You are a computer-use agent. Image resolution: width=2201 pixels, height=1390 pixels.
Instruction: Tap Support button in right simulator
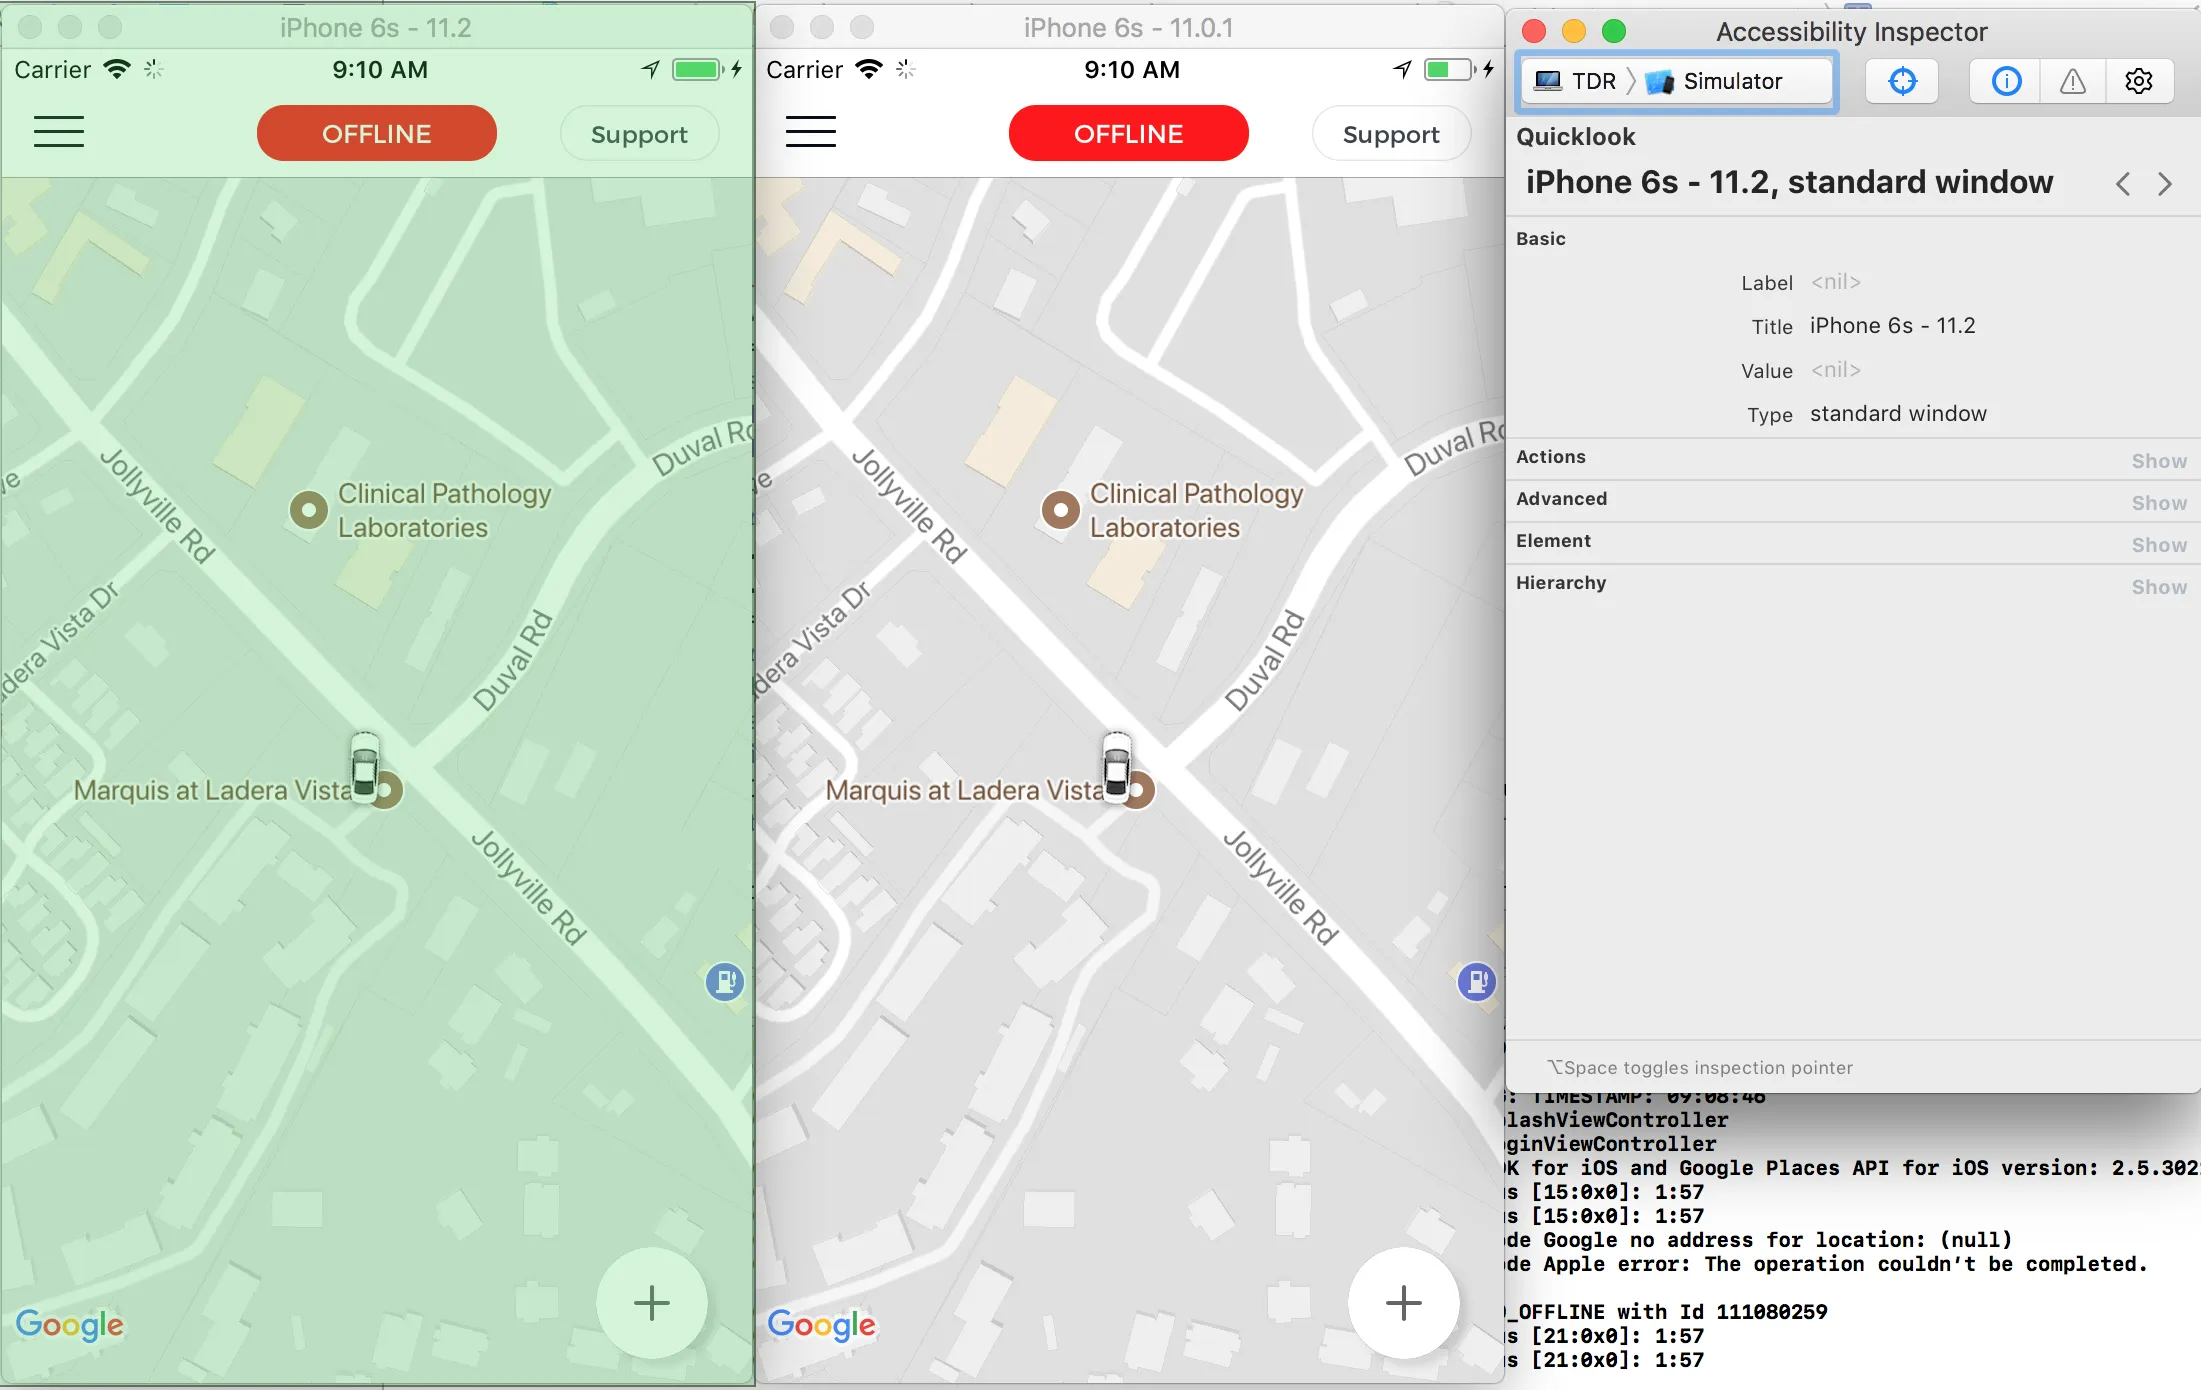tap(1390, 134)
